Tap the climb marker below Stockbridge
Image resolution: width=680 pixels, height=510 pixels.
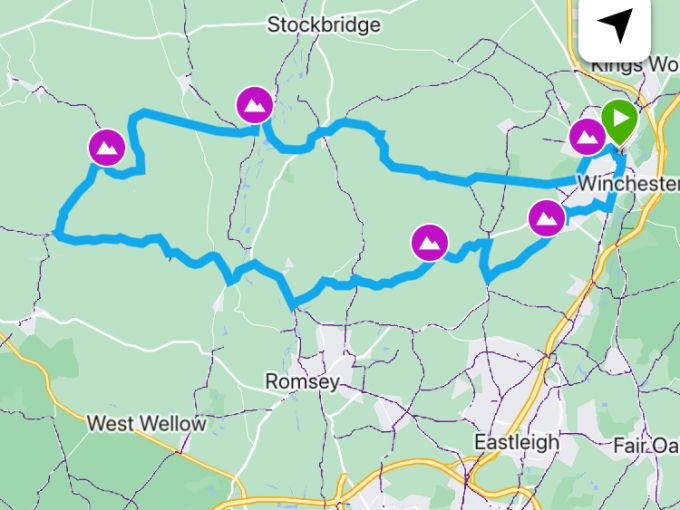tap(255, 105)
